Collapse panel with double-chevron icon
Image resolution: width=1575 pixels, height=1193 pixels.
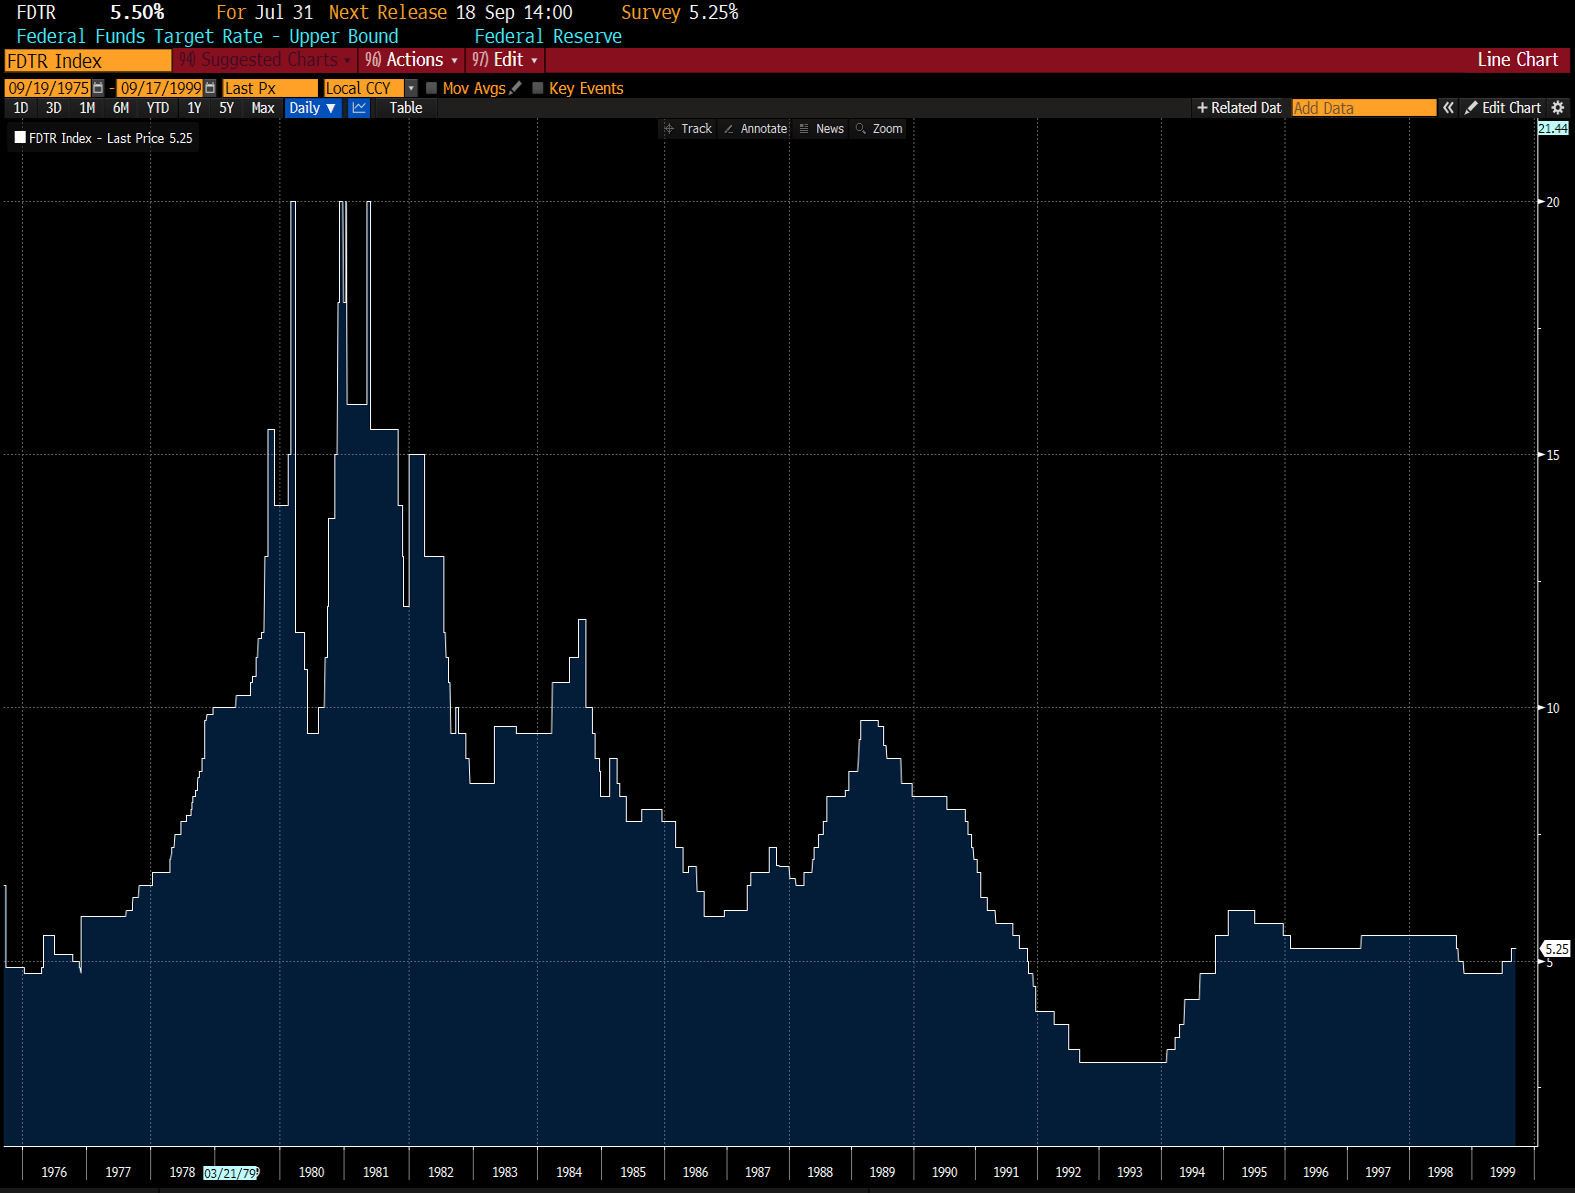1448,107
